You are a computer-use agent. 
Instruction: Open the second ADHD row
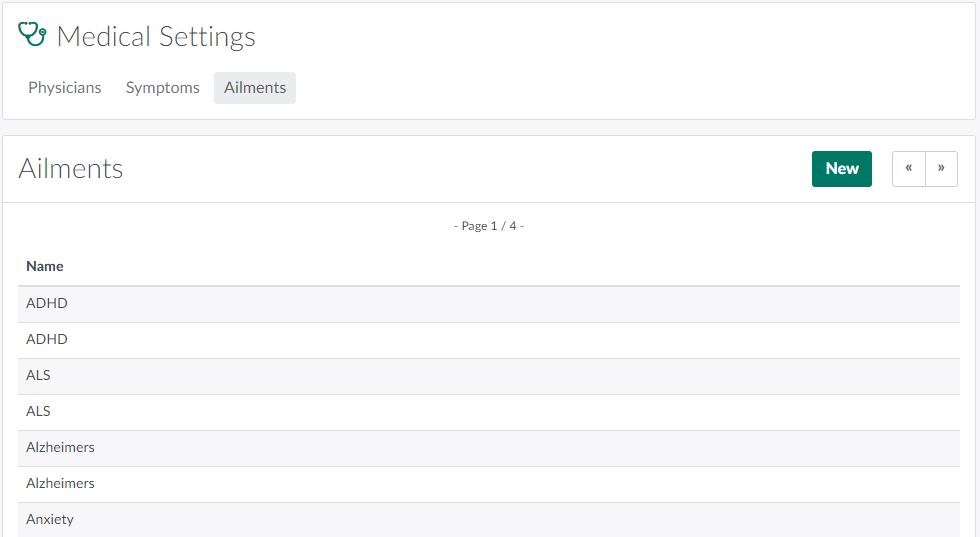(47, 339)
